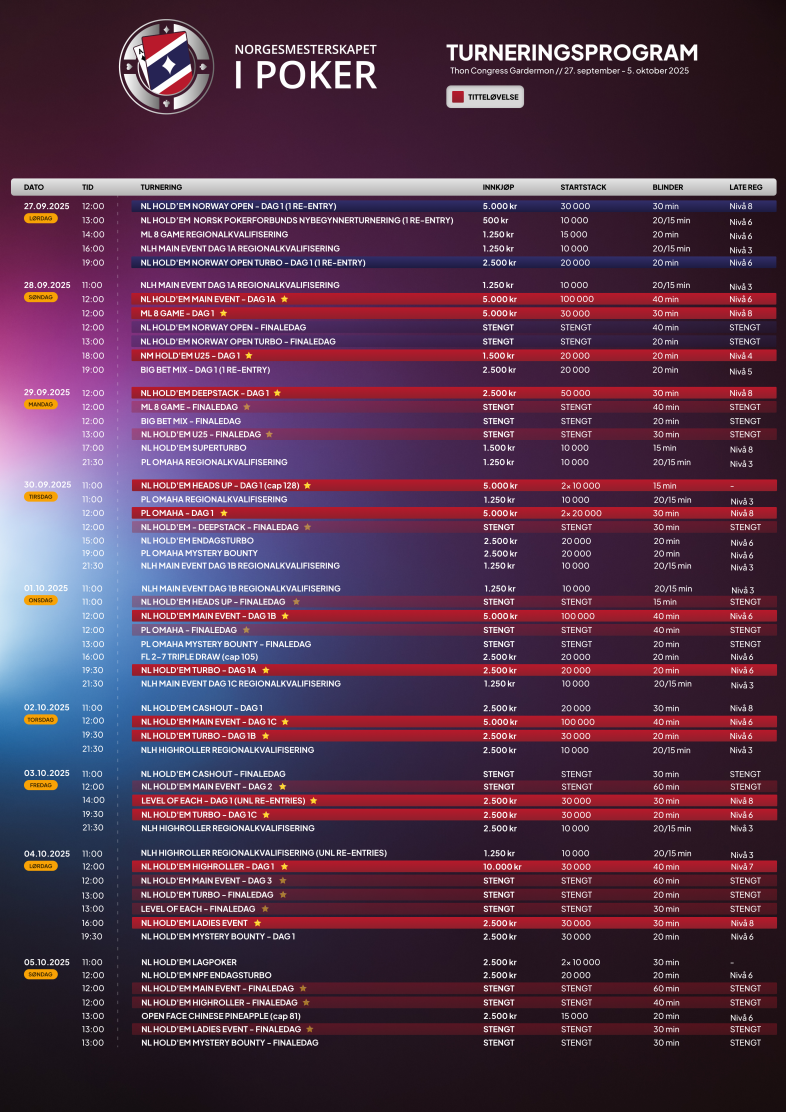The height and width of the screenshot is (1112, 786).
Task: Select the Onsdag badge under 01.10.2025
Action: click(41, 600)
